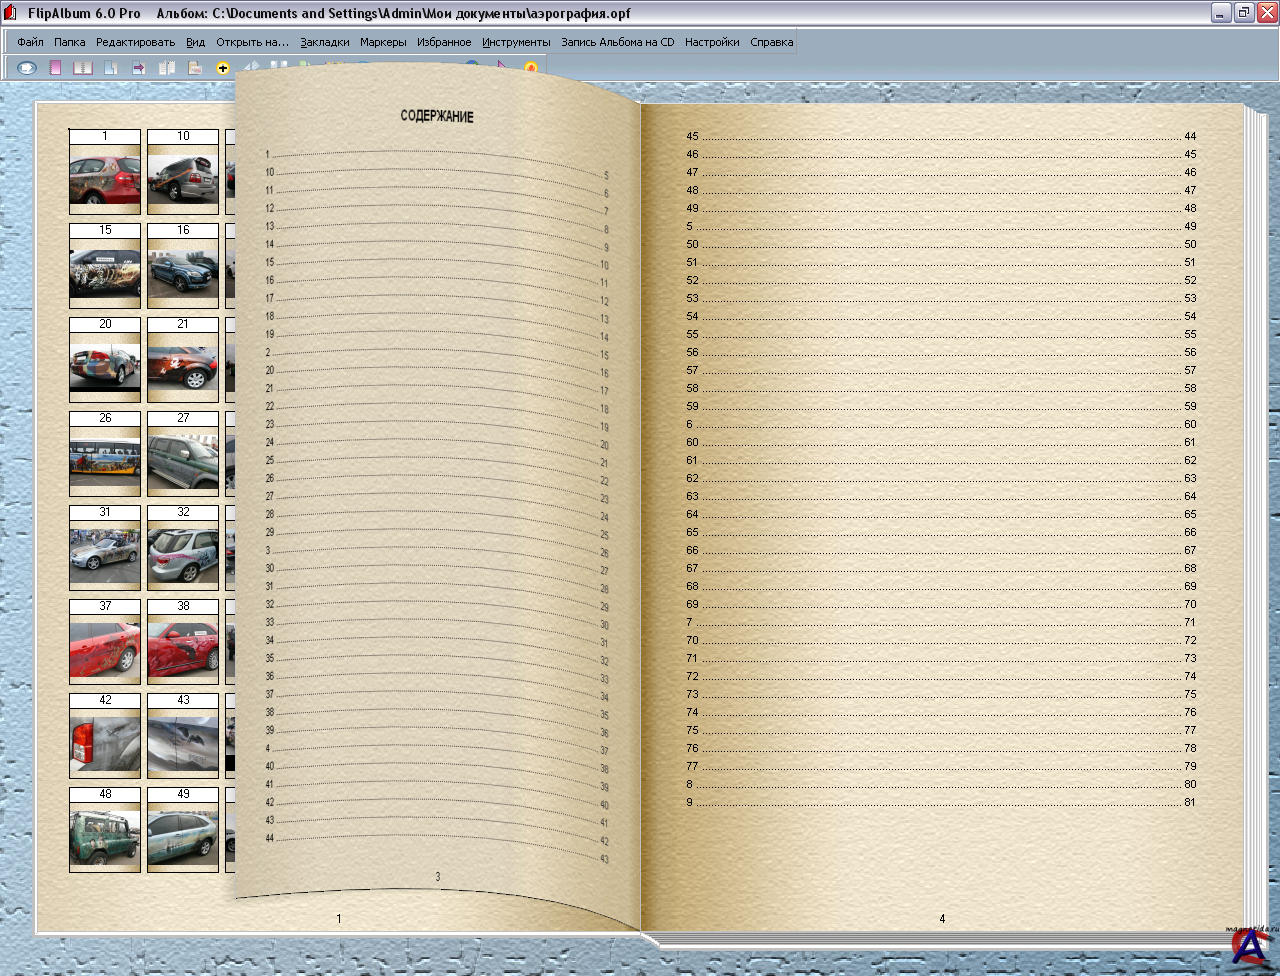Image resolution: width=1280 pixels, height=976 pixels.
Task: Click the pink closed album icon
Action: pyautogui.click(x=55, y=68)
